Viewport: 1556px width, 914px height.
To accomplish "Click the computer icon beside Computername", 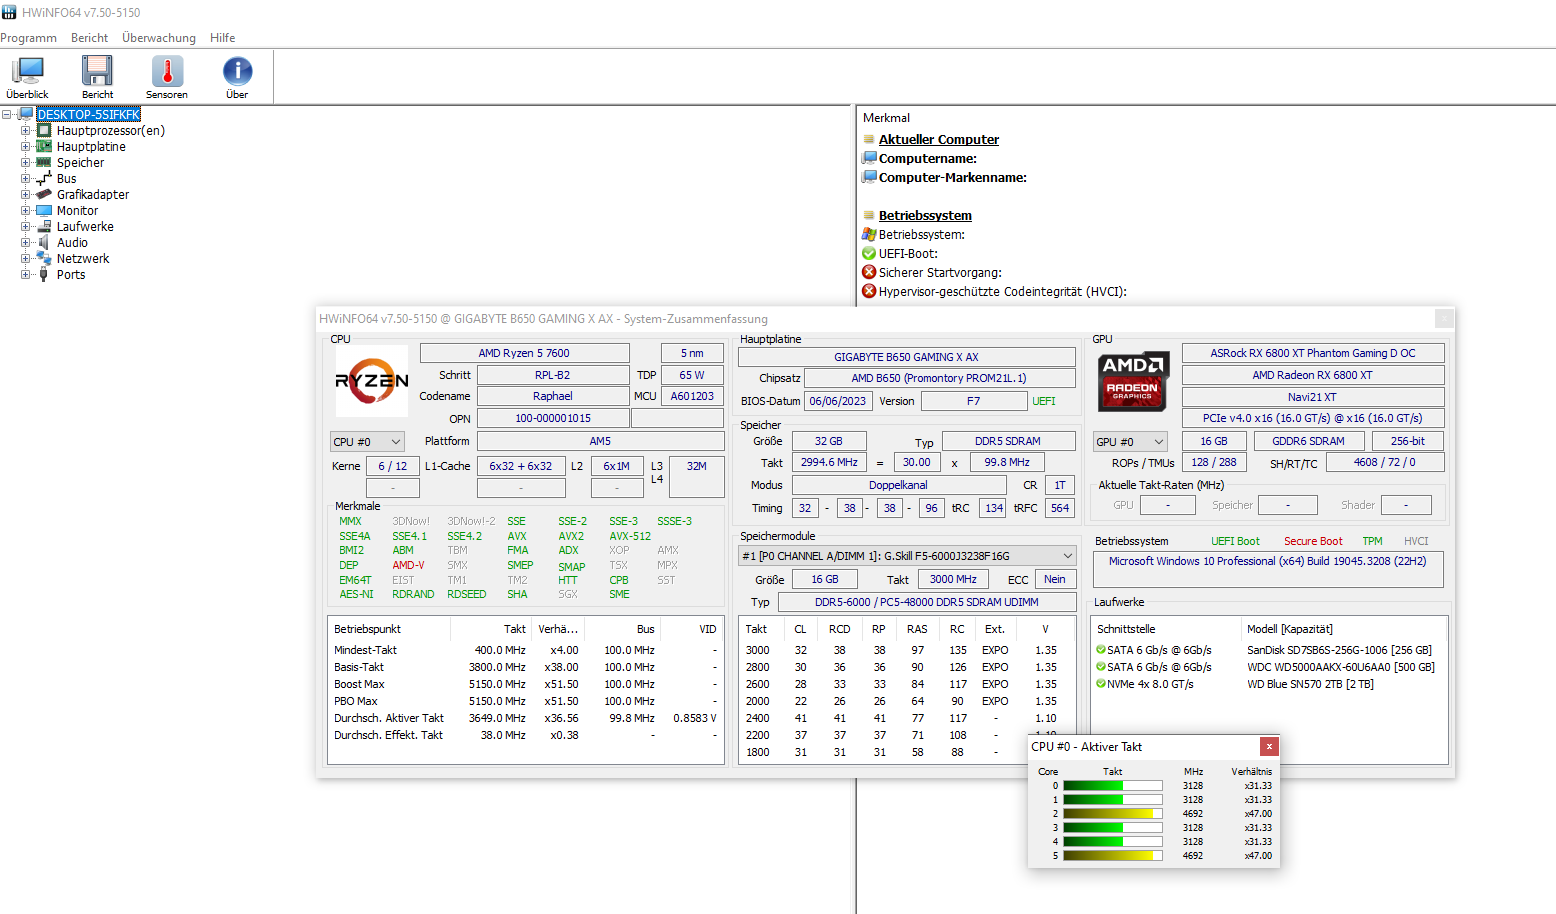I will click(x=869, y=159).
